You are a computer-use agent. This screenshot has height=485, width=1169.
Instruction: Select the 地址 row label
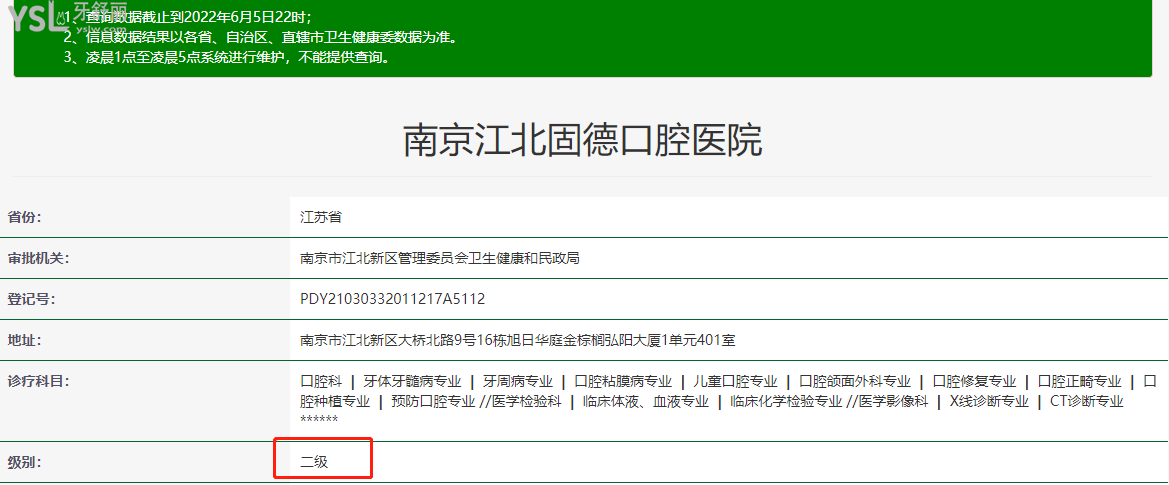click(25, 340)
